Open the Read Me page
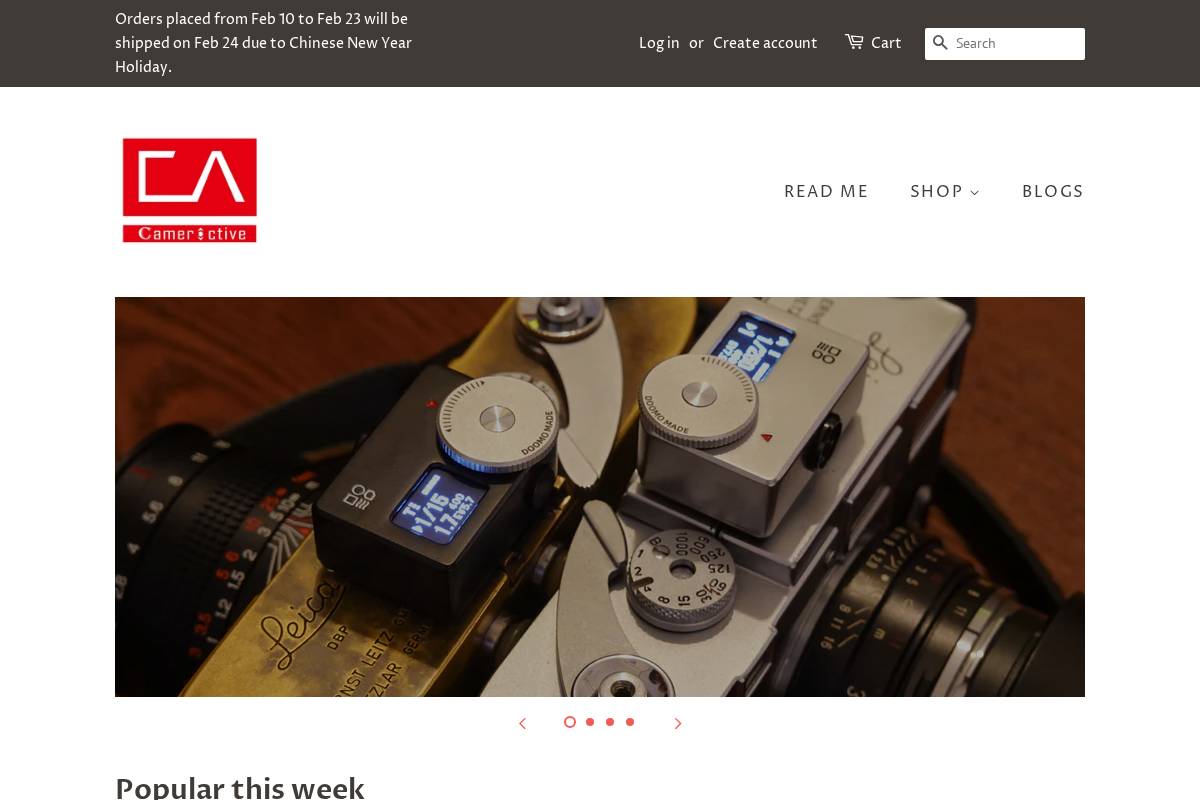 click(826, 192)
